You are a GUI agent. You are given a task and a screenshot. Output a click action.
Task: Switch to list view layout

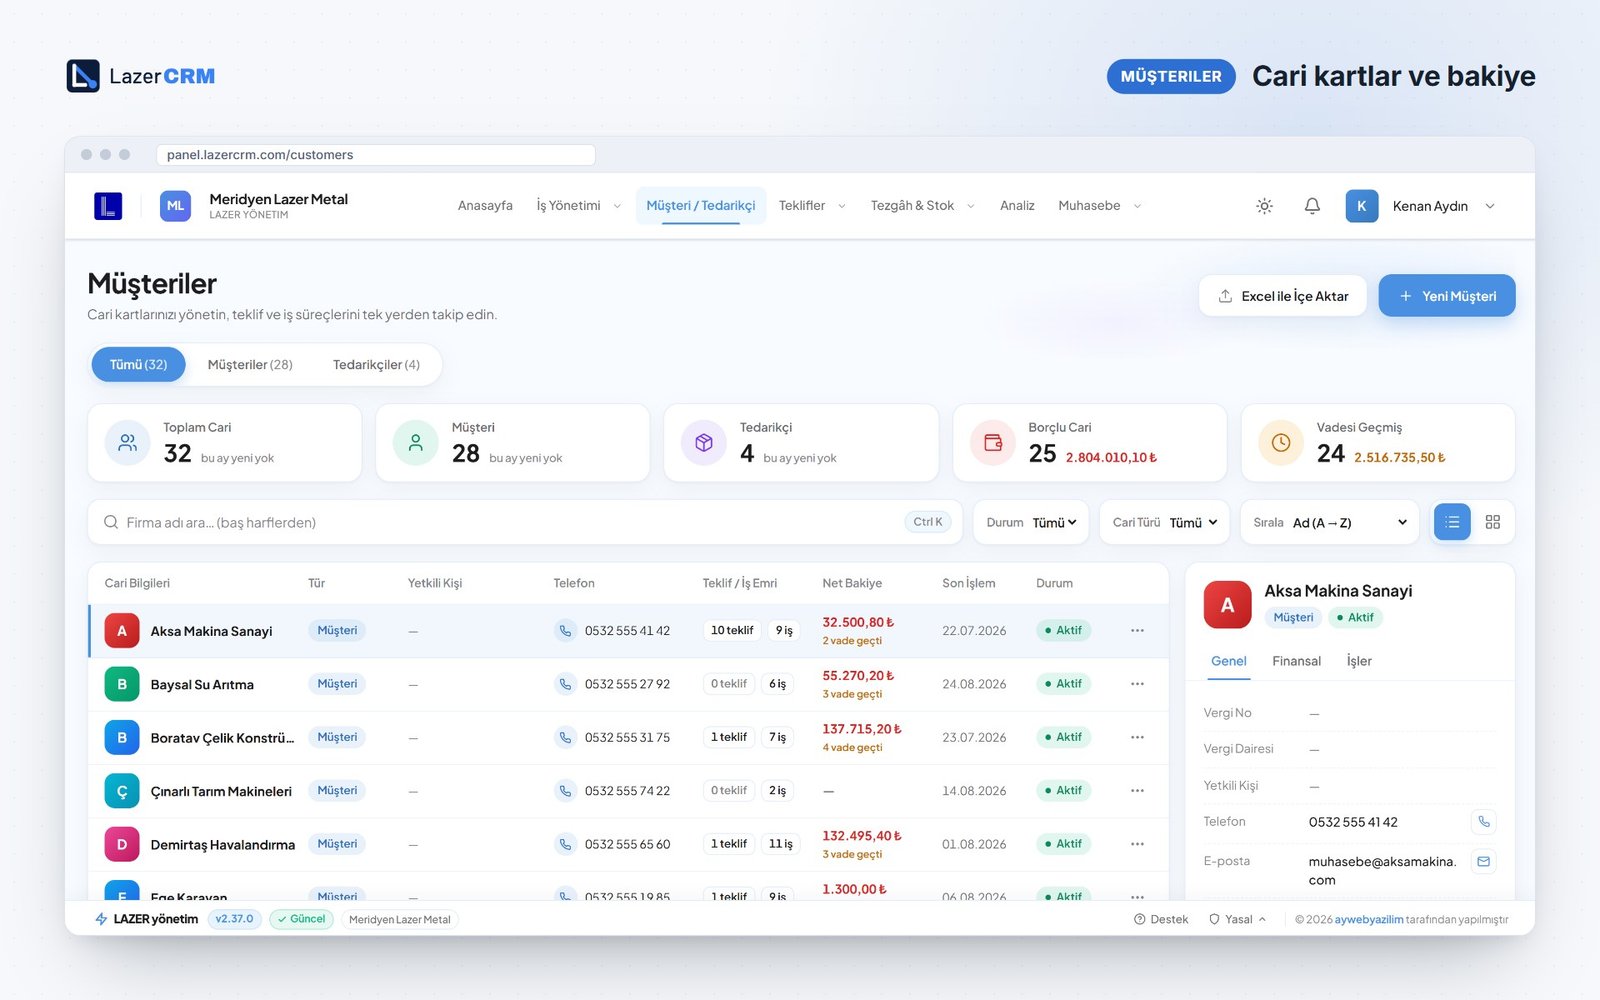tap(1452, 522)
